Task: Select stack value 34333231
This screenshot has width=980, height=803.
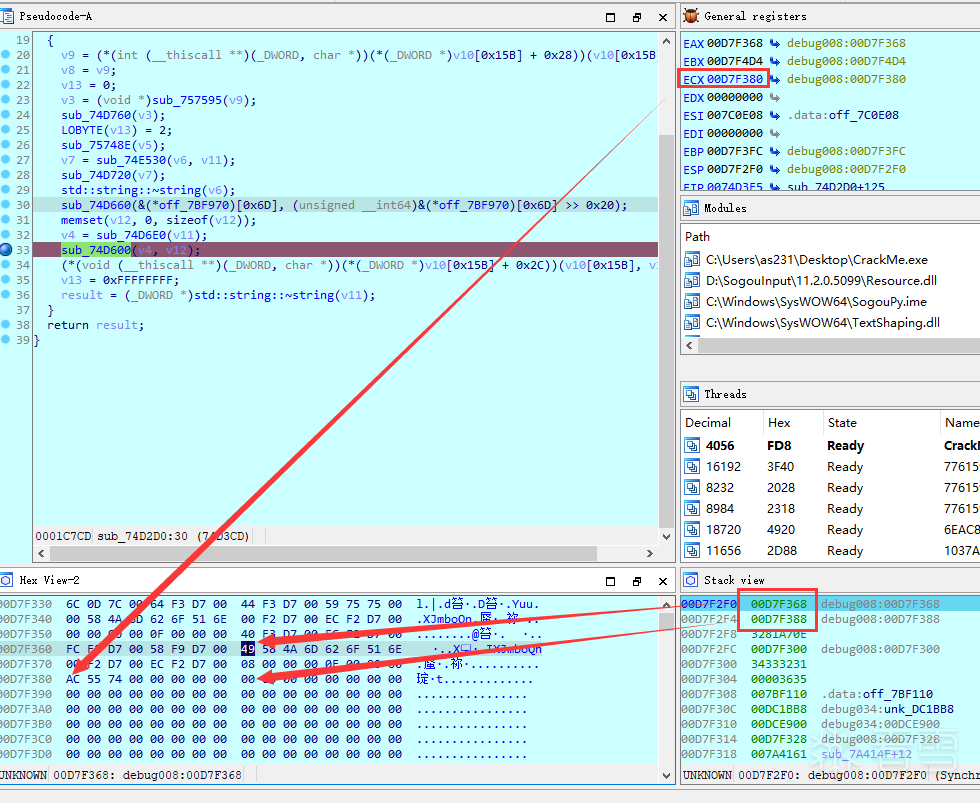Action: (779, 664)
